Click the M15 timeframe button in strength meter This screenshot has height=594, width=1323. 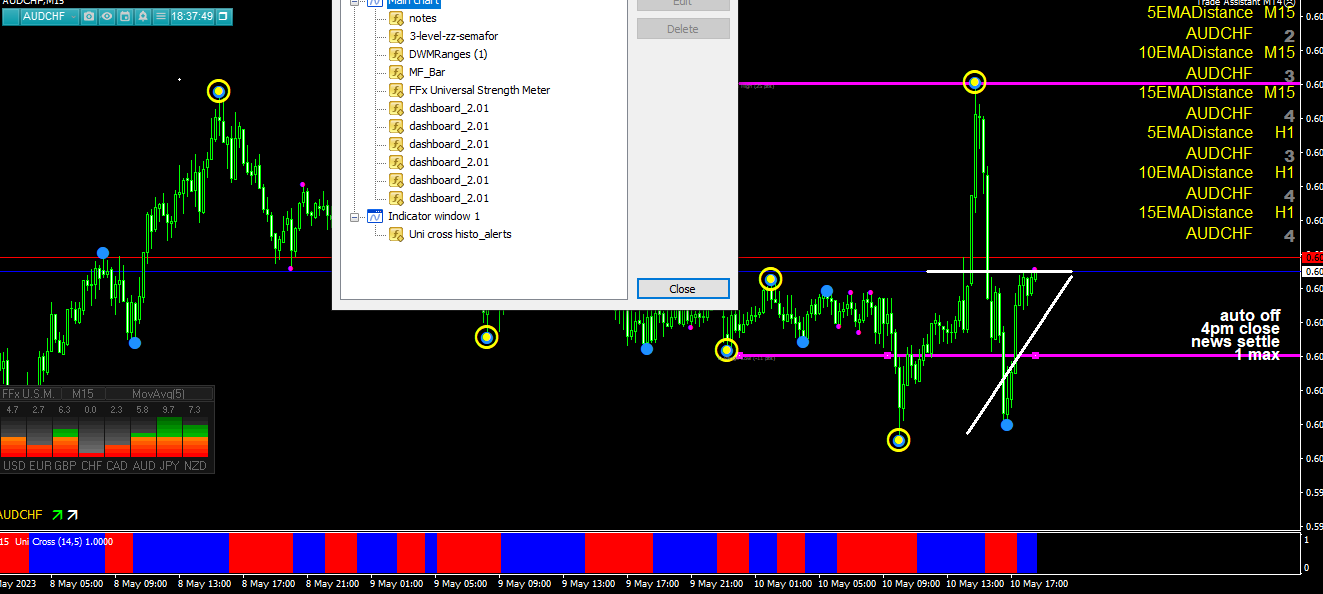coord(82,394)
